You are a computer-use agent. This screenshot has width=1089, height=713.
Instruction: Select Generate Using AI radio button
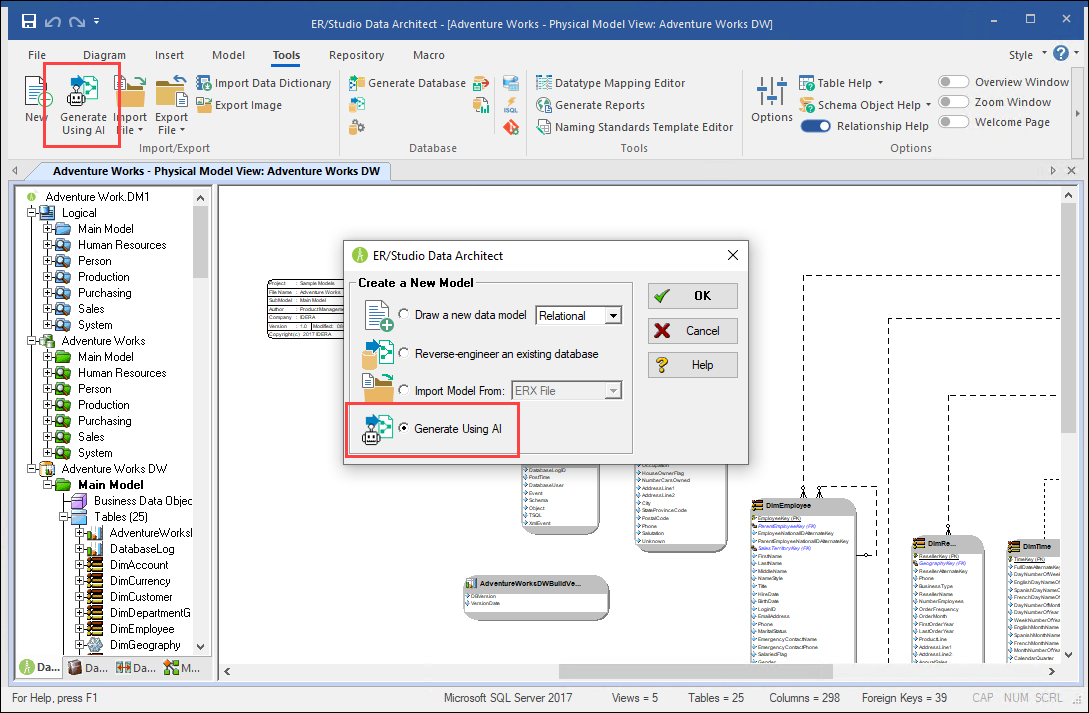[404, 428]
